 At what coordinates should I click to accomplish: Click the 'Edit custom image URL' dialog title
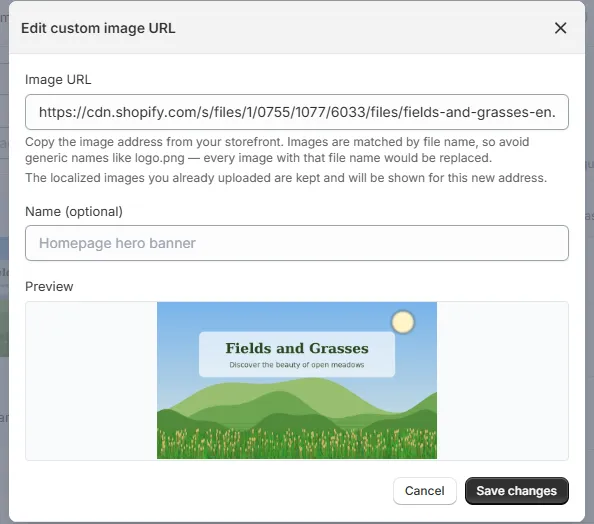tap(98, 28)
